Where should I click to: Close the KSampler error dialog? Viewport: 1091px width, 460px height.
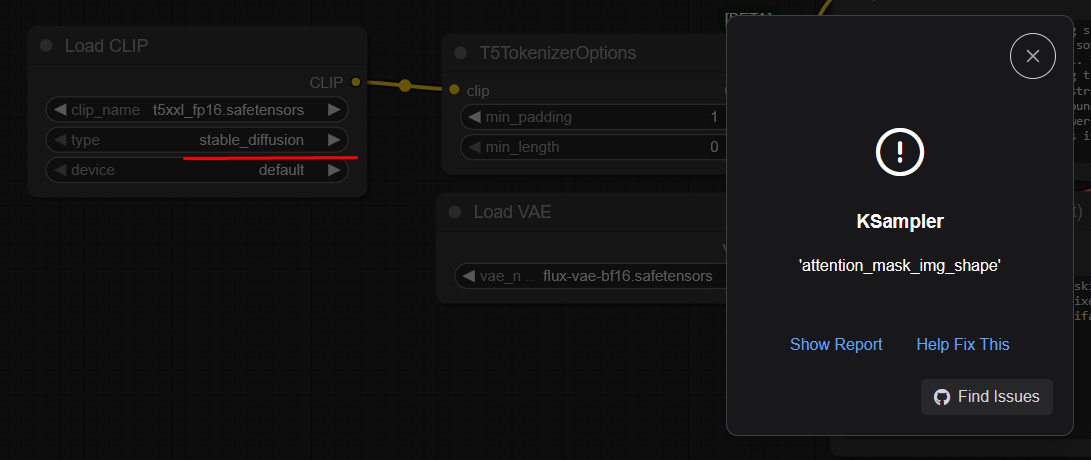pos(1033,56)
